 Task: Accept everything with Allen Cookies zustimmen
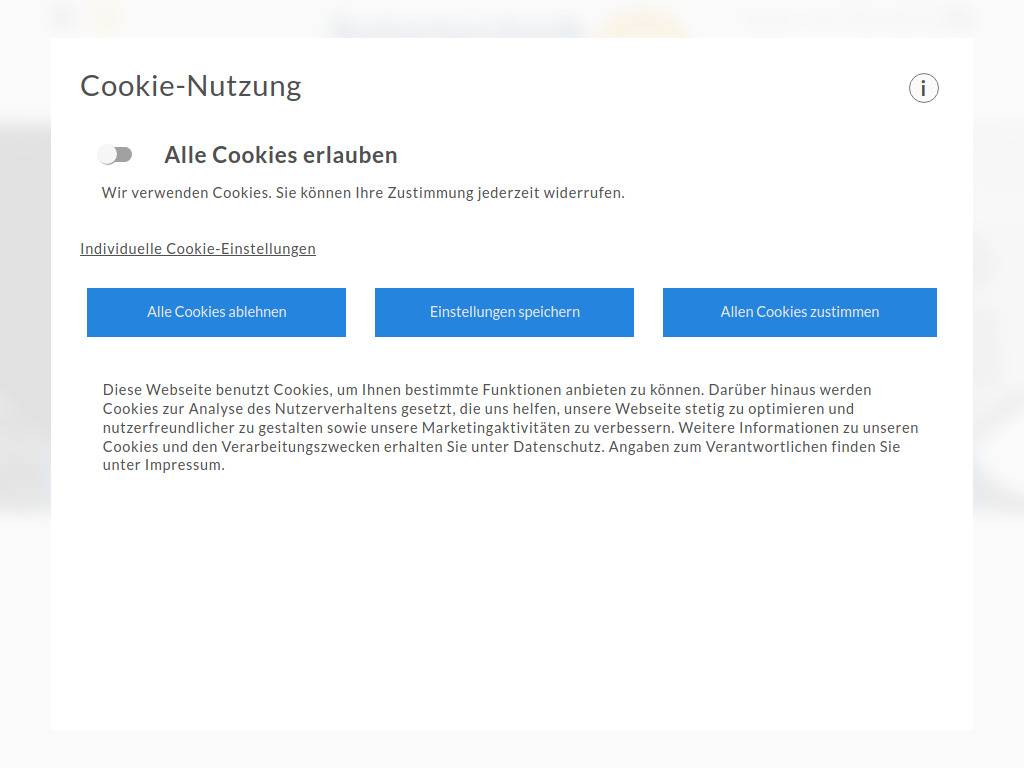point(799,312)
